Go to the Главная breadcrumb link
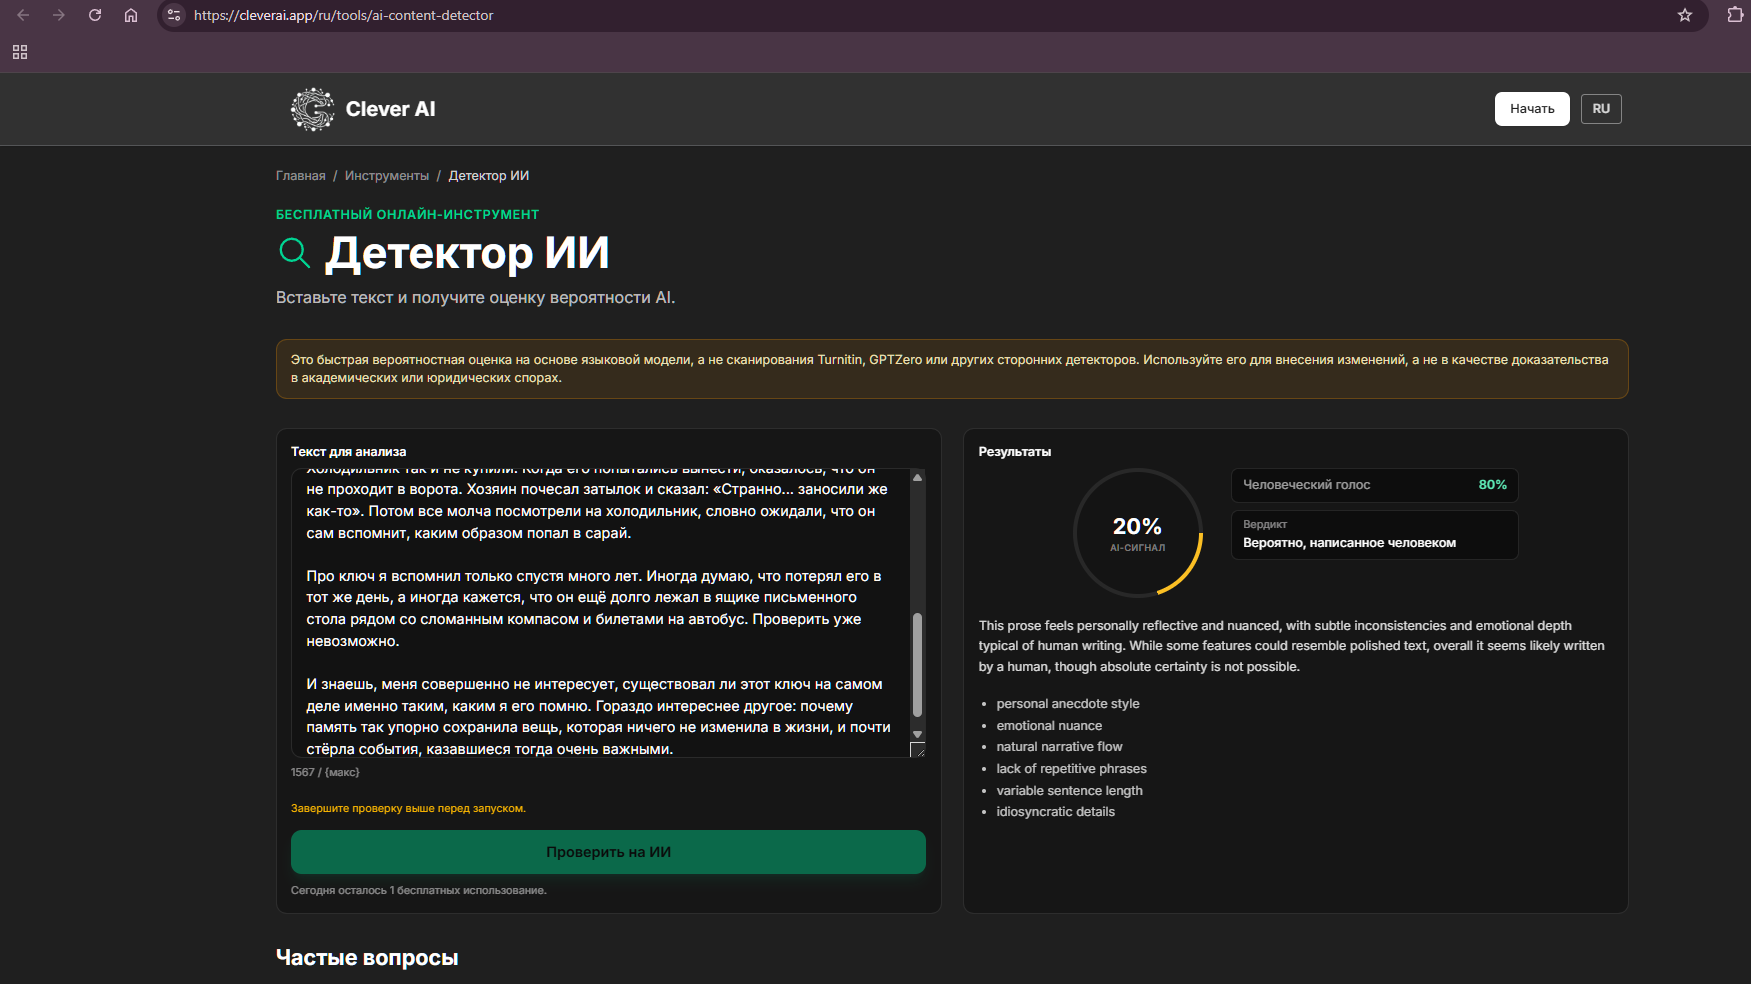 pyautogui.click(x=301, y=176)
